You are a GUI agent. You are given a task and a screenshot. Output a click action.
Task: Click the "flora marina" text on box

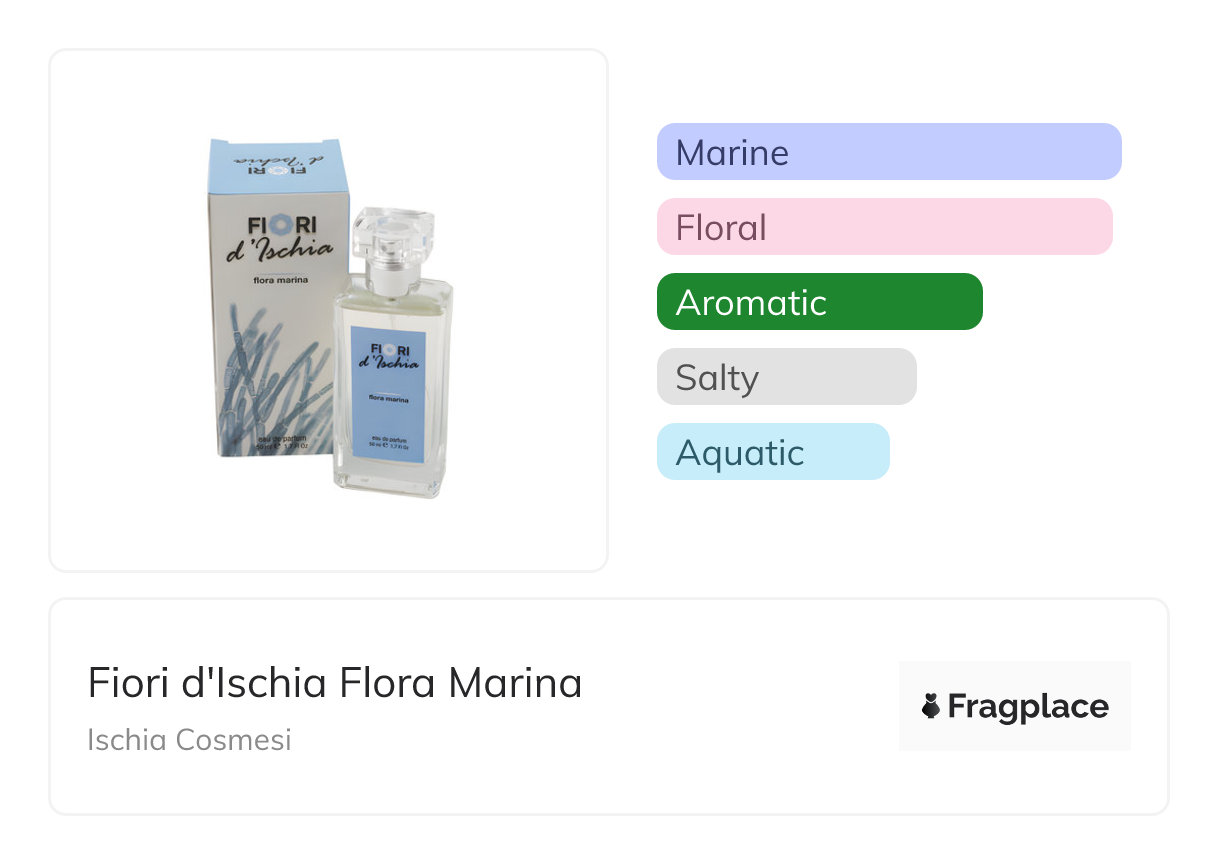(x=279, y=279)
